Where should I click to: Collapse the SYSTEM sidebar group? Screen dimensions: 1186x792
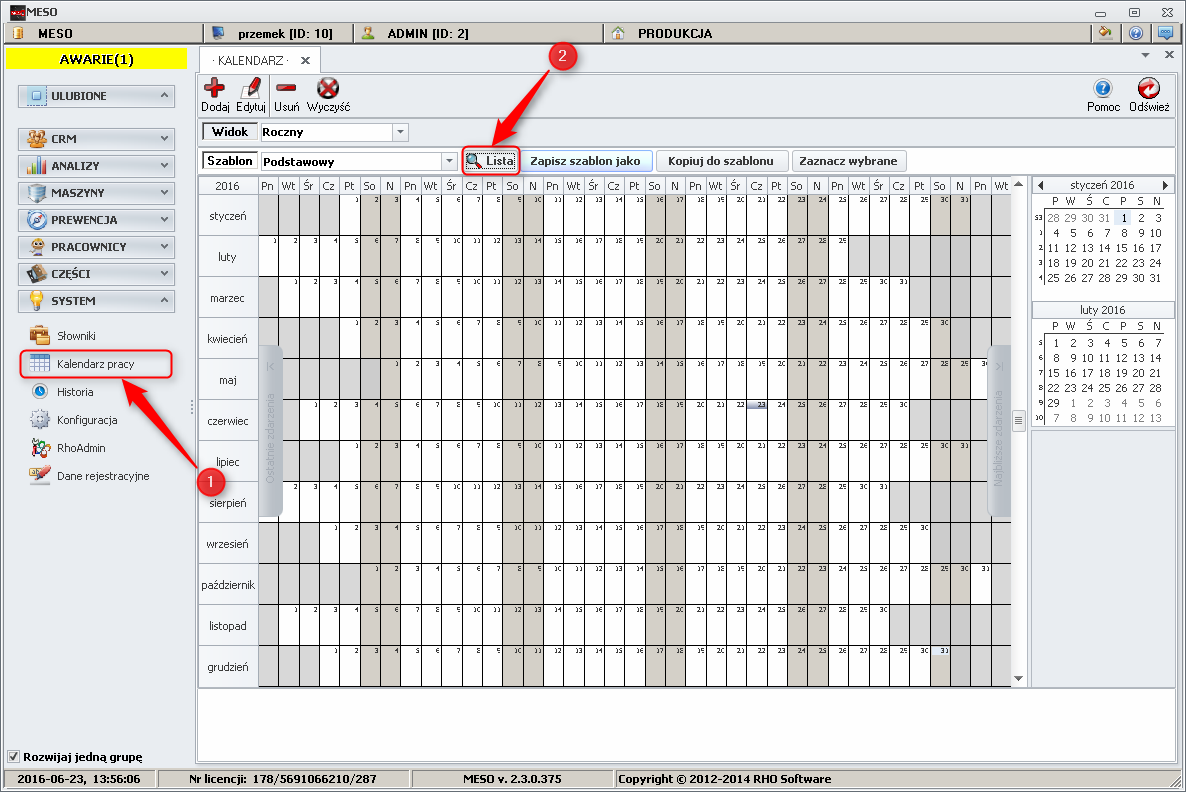click(x=96, y=301)
